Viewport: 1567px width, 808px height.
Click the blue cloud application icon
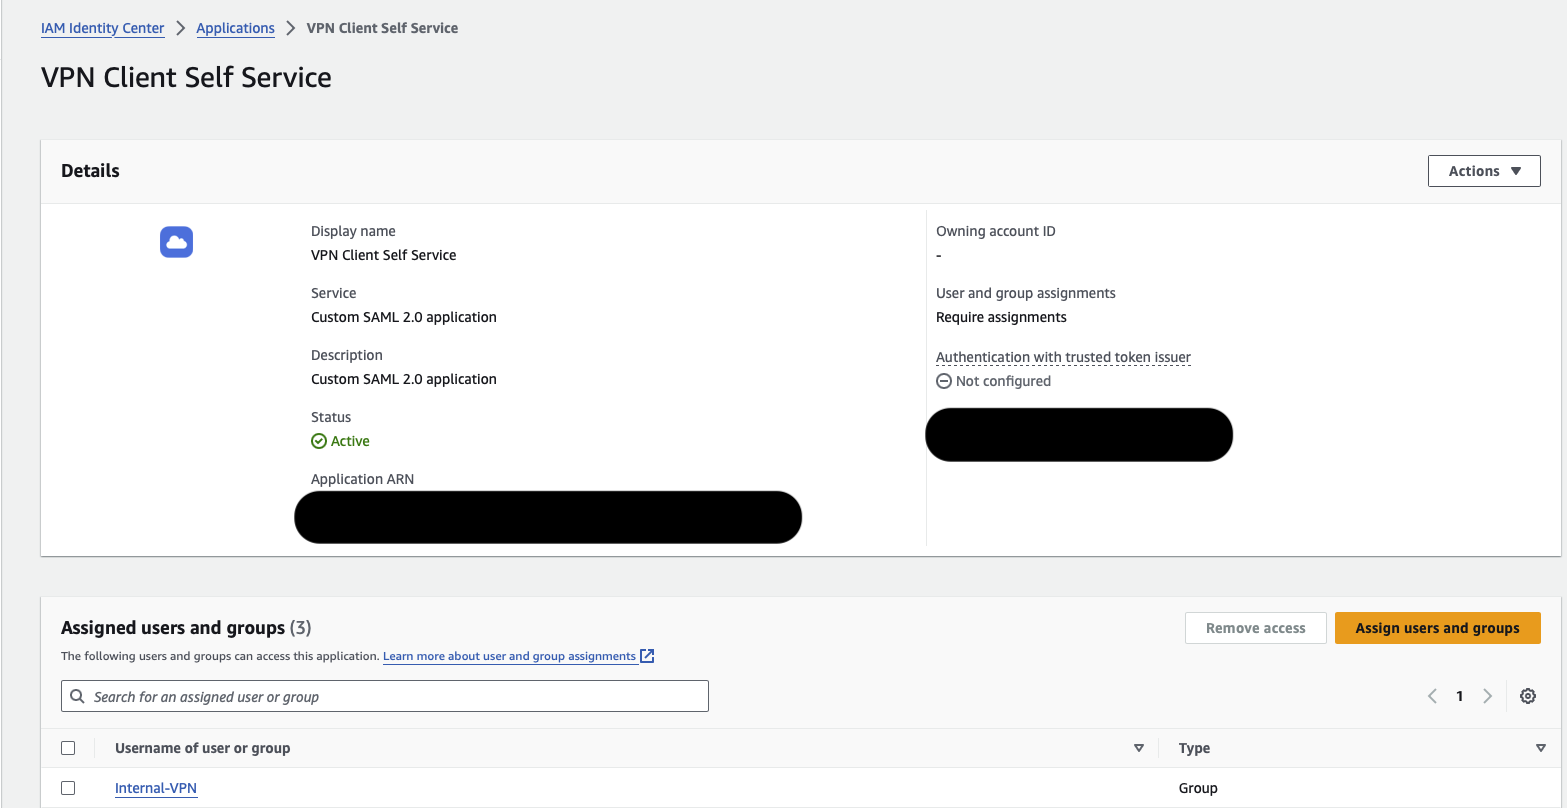(176, 242)
